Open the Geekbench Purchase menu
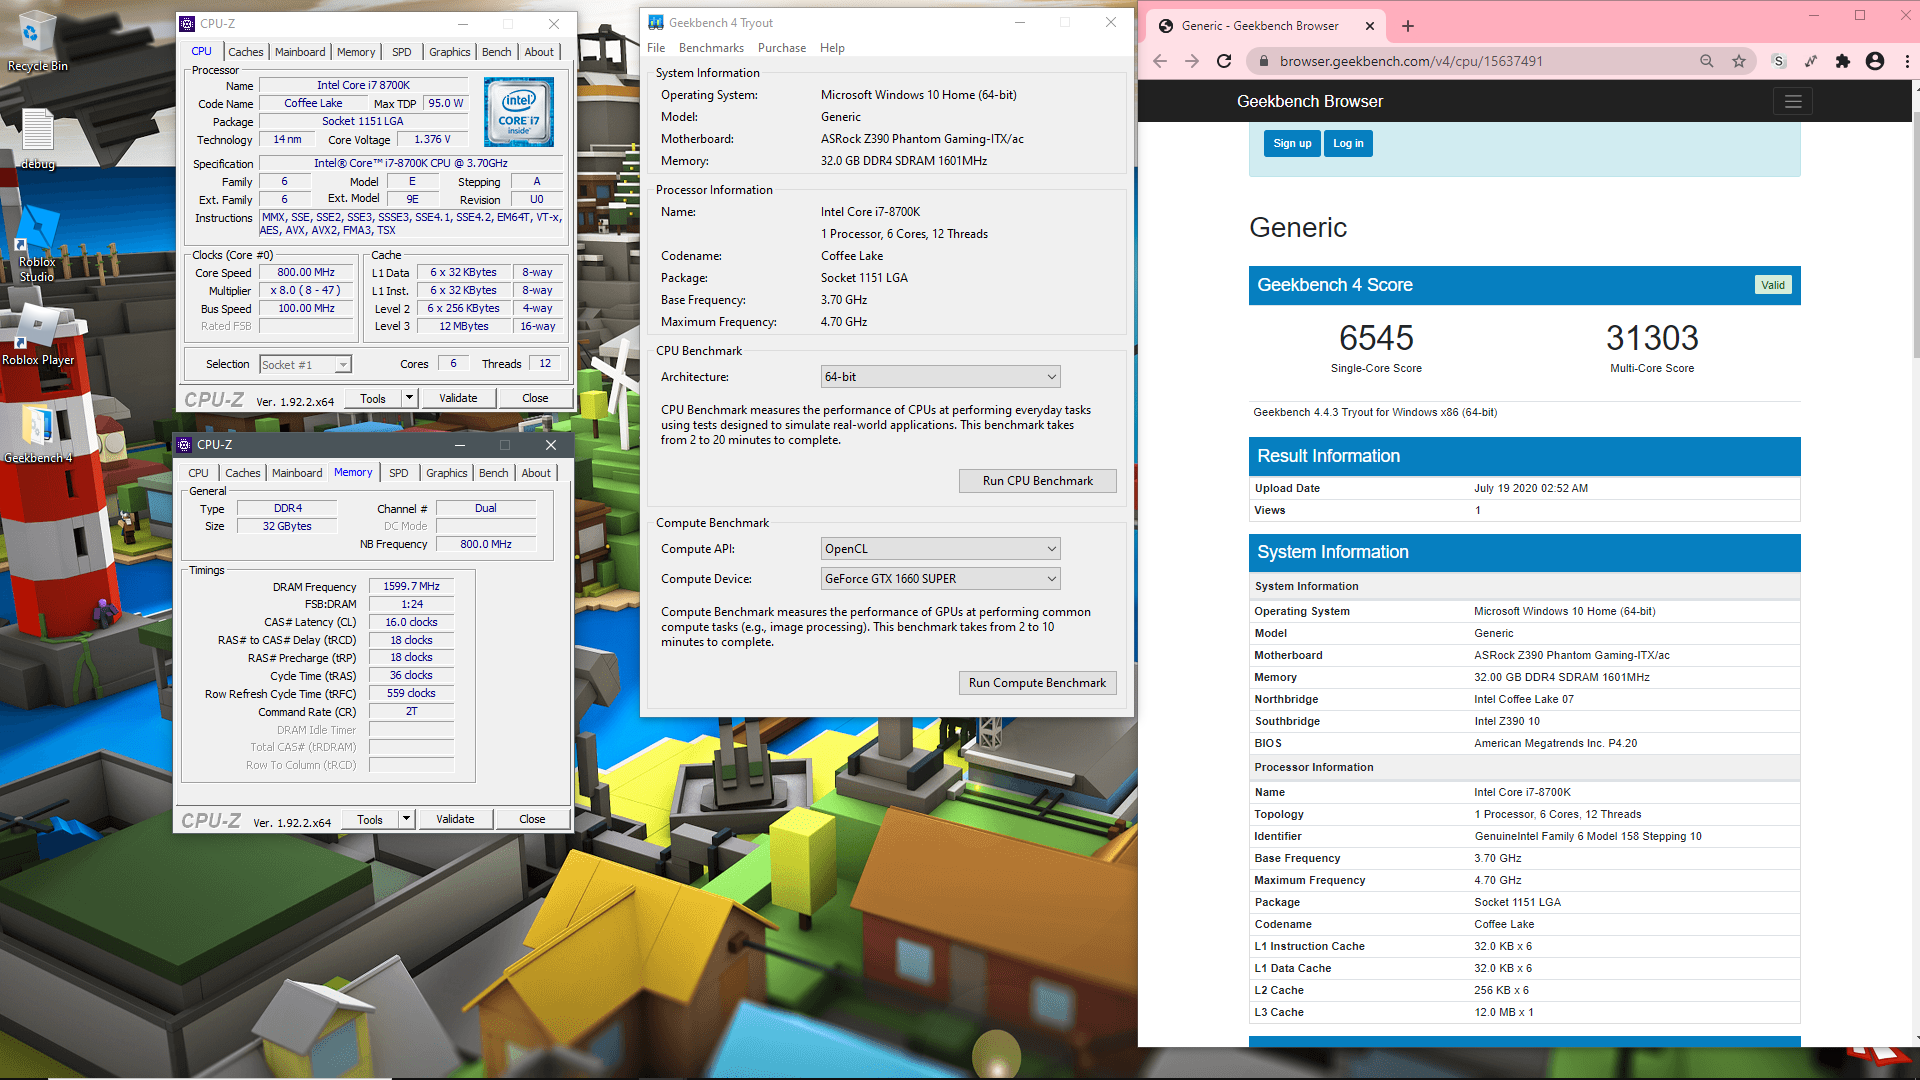The height and width of the screenshot is (1080, 1920). click(781, 48)
